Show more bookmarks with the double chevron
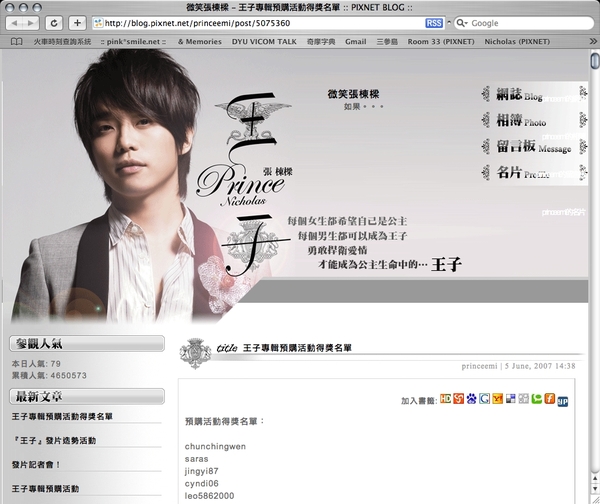Image resolution: width=600 pixels, height=504 pixels. tap(593, 41)
